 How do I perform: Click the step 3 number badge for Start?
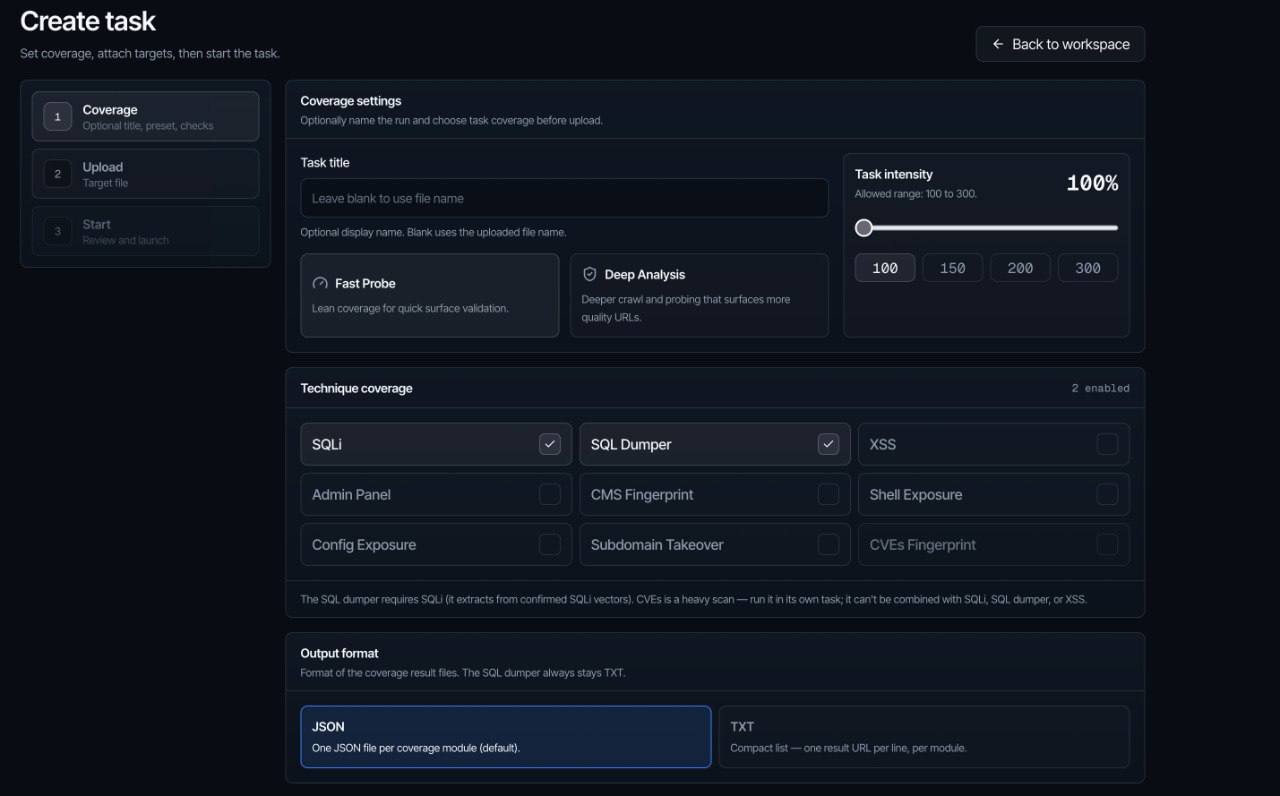[x=57, y=231]
